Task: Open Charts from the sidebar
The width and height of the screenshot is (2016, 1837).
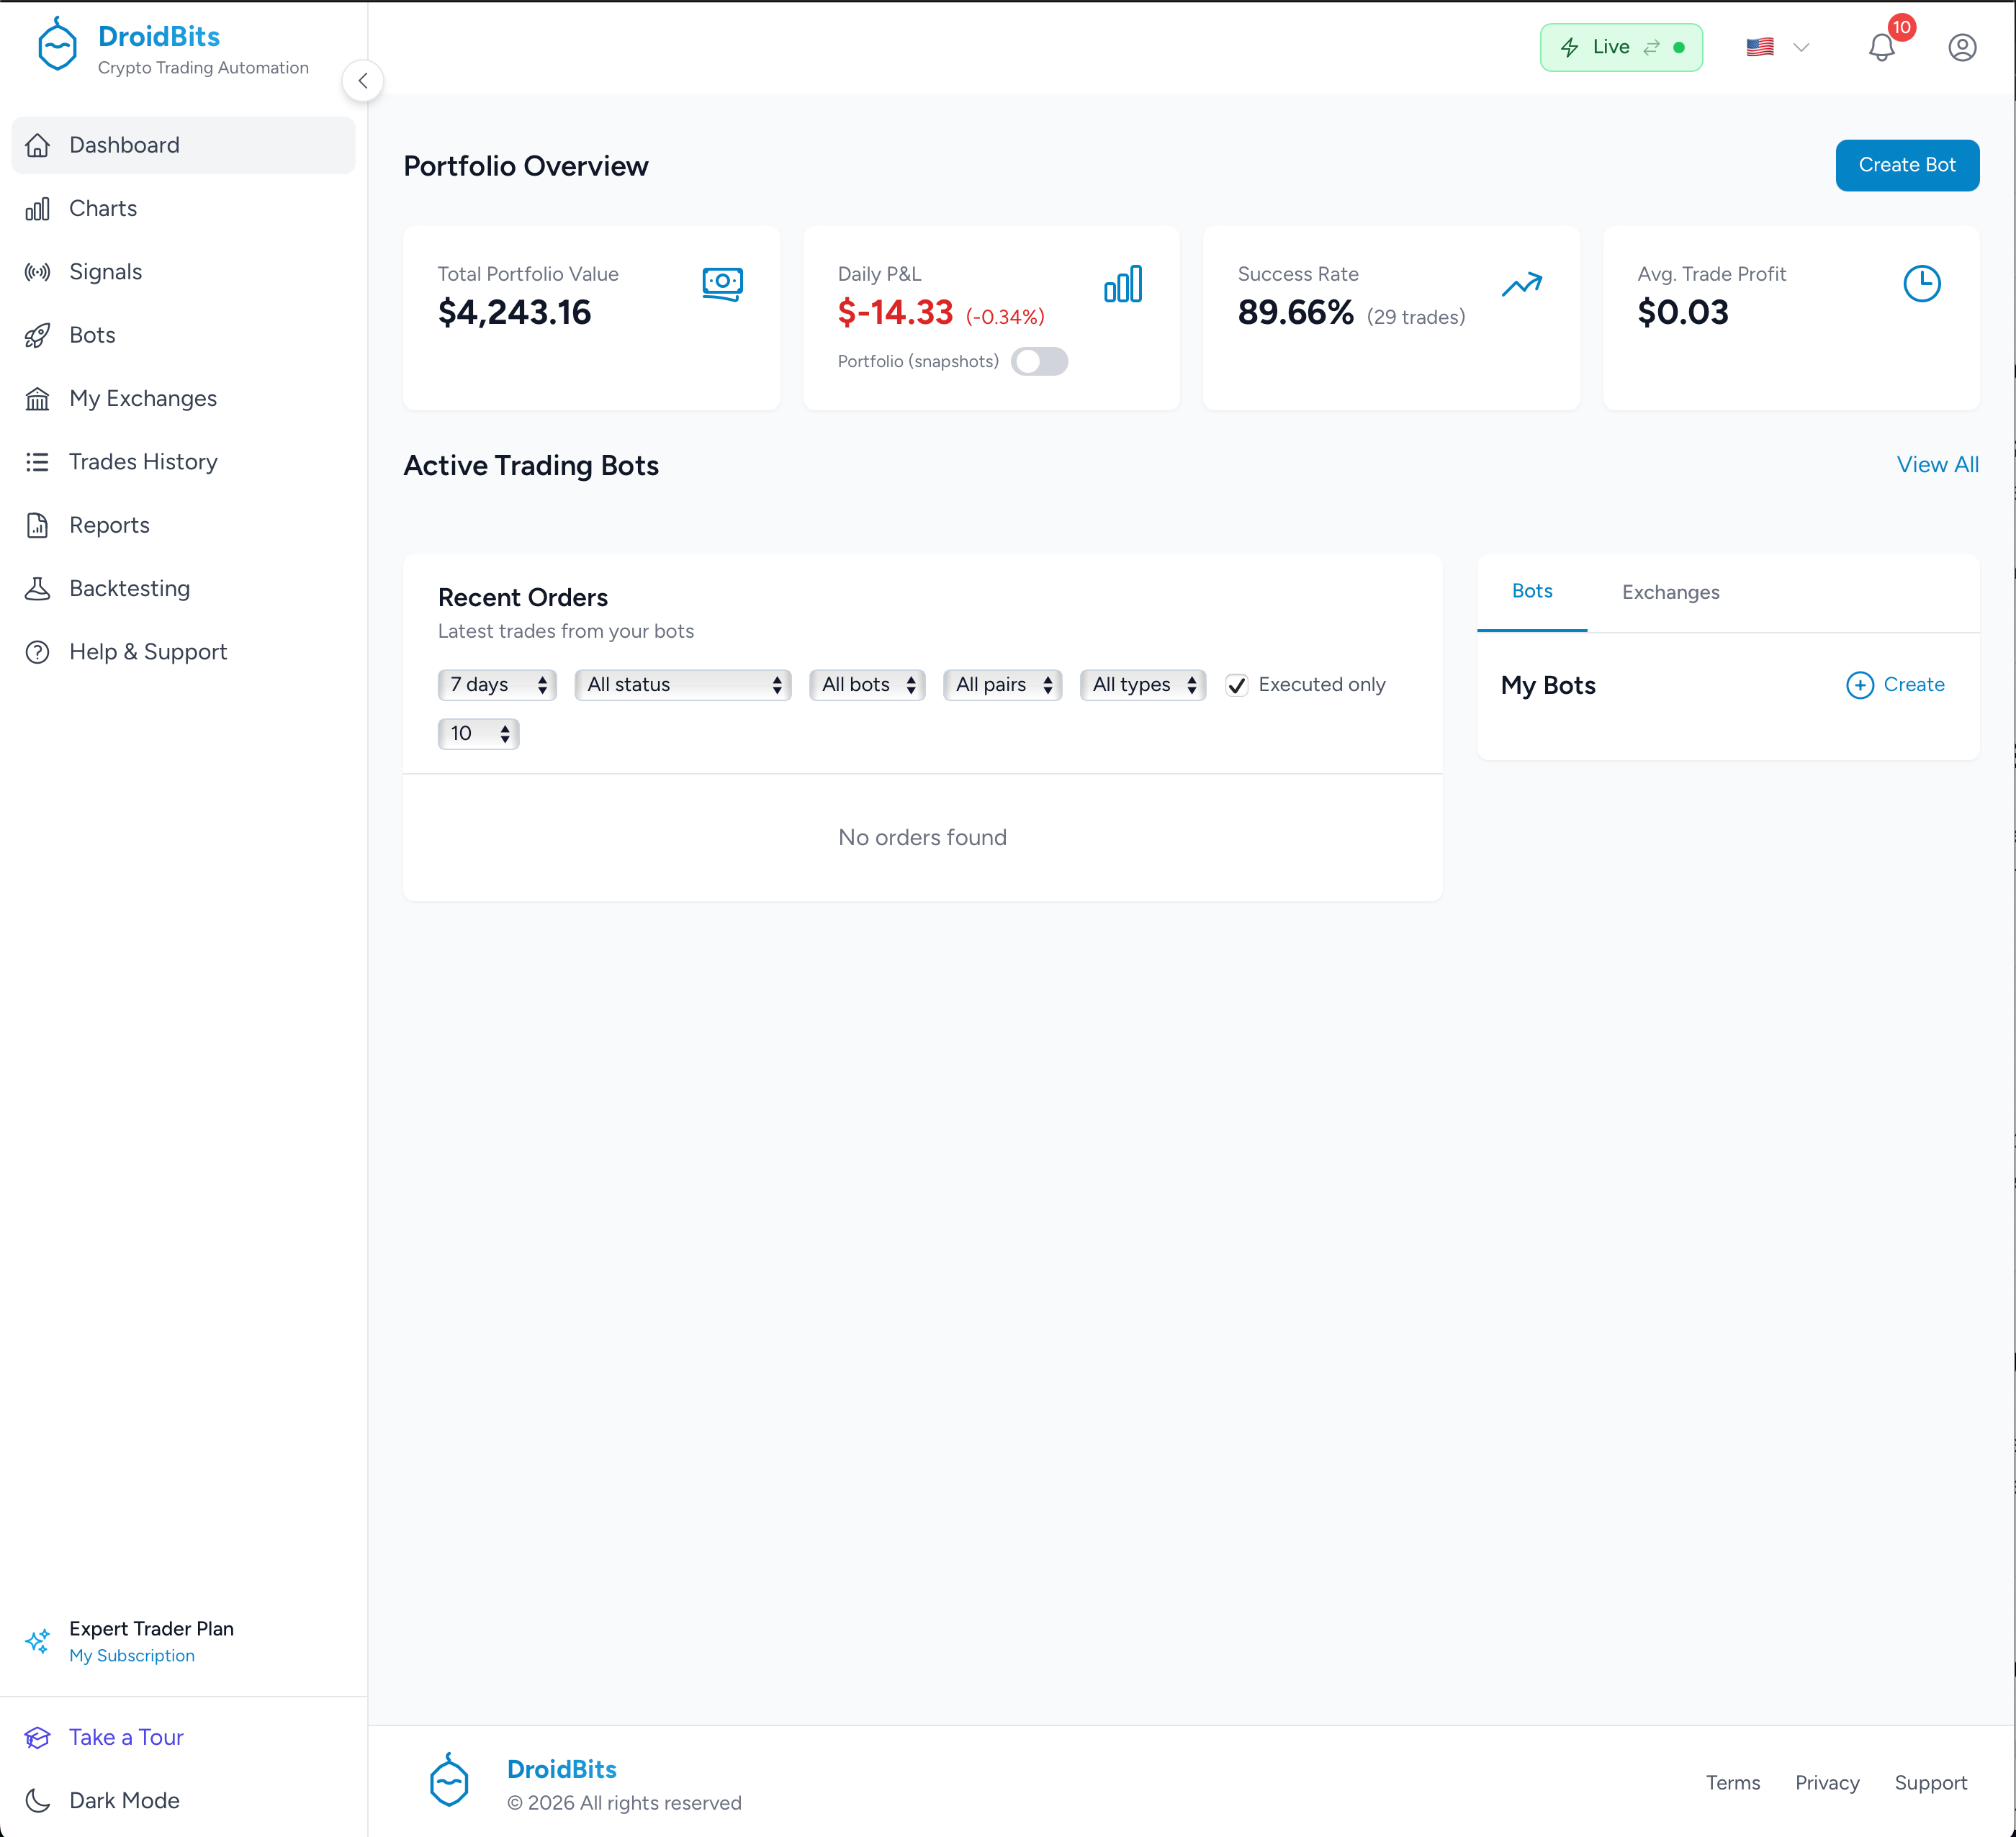Action: [x=102, y=208]
